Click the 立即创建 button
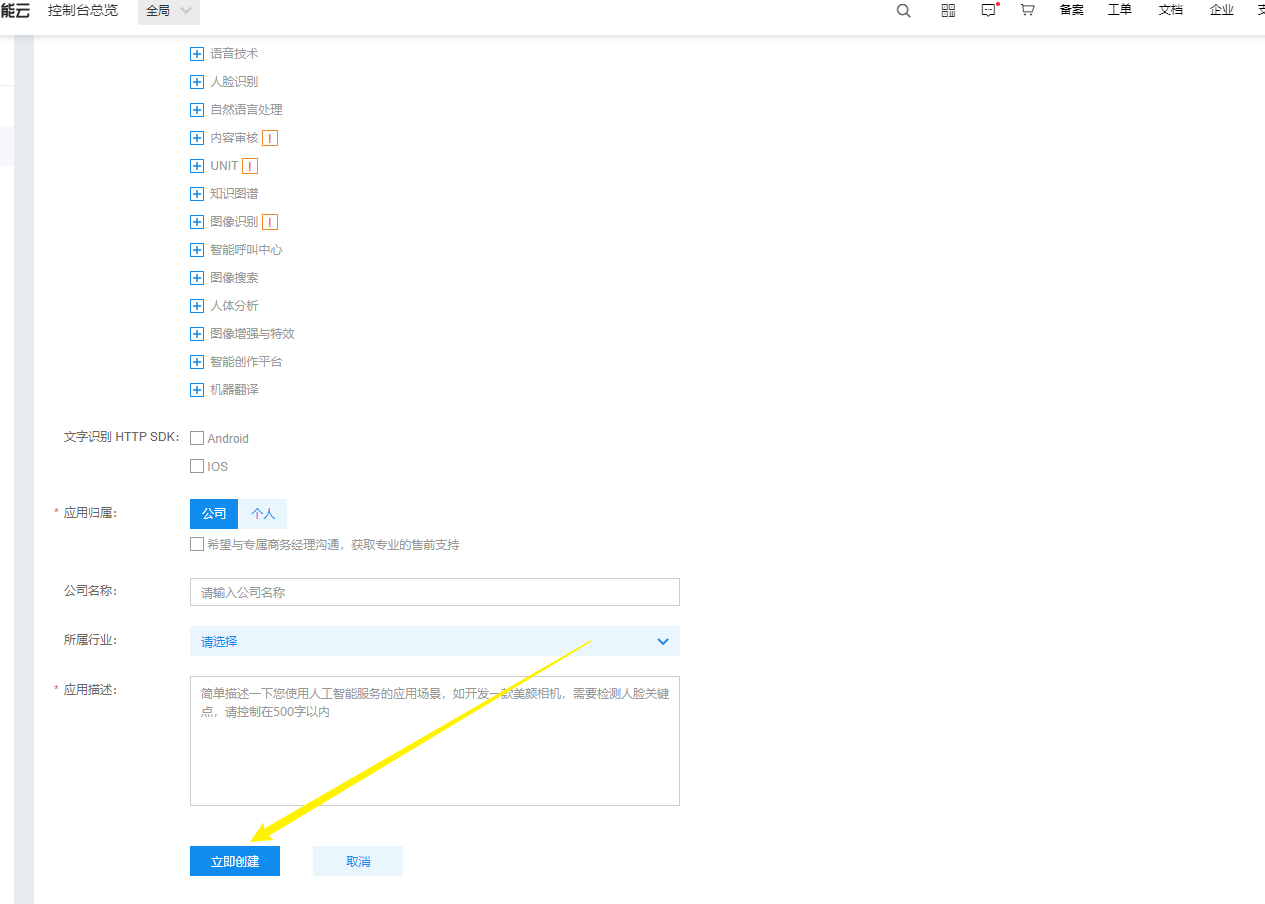 (x=234, y=860)
